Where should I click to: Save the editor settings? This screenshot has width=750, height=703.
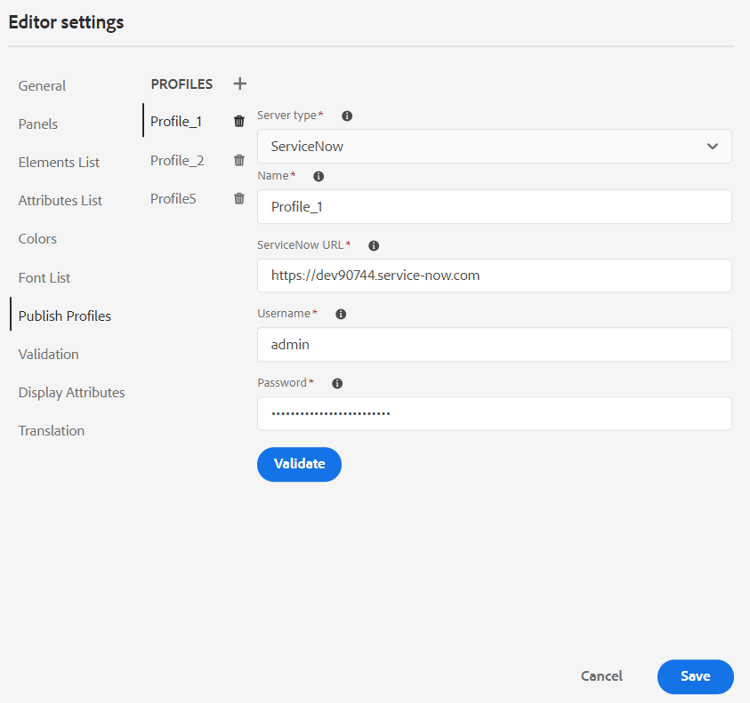click(x=695, y=677)
